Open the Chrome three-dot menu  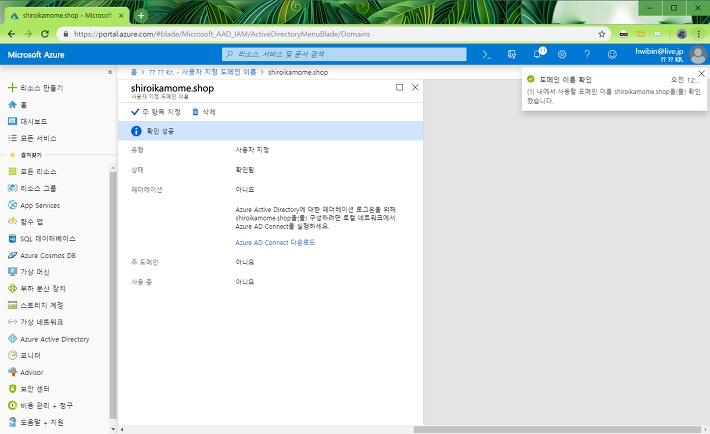point(699,34)
